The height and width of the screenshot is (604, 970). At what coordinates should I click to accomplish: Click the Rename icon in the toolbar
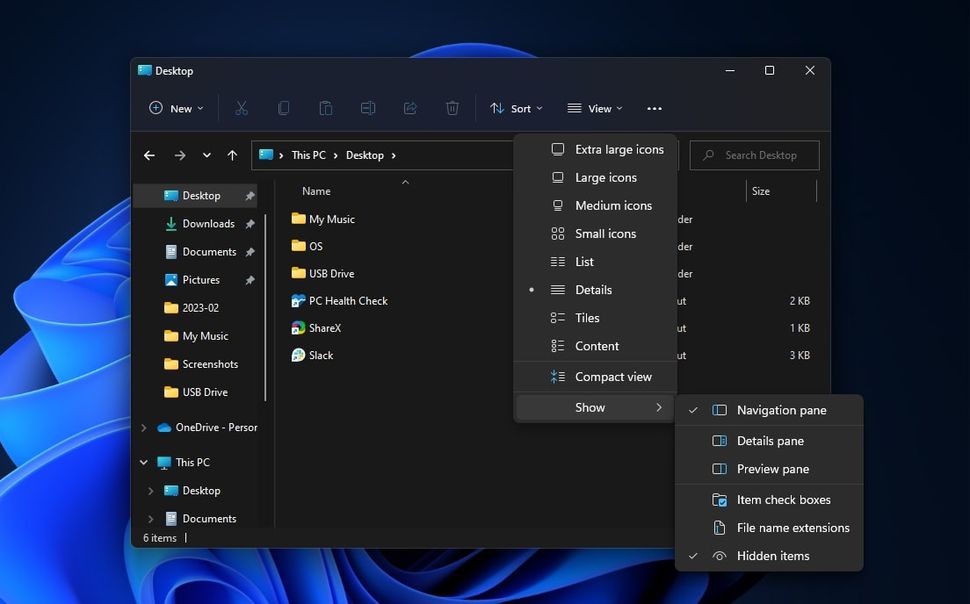pyautogui.click(x=368, y=107)
